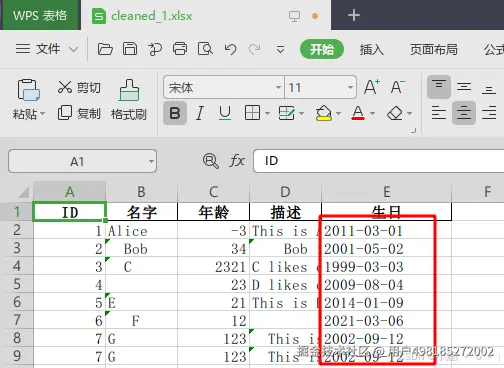The image size is (504, 368).
Task: Click the display monitor icon on tab
Action: pyautogui.click(x=294, y=16)
